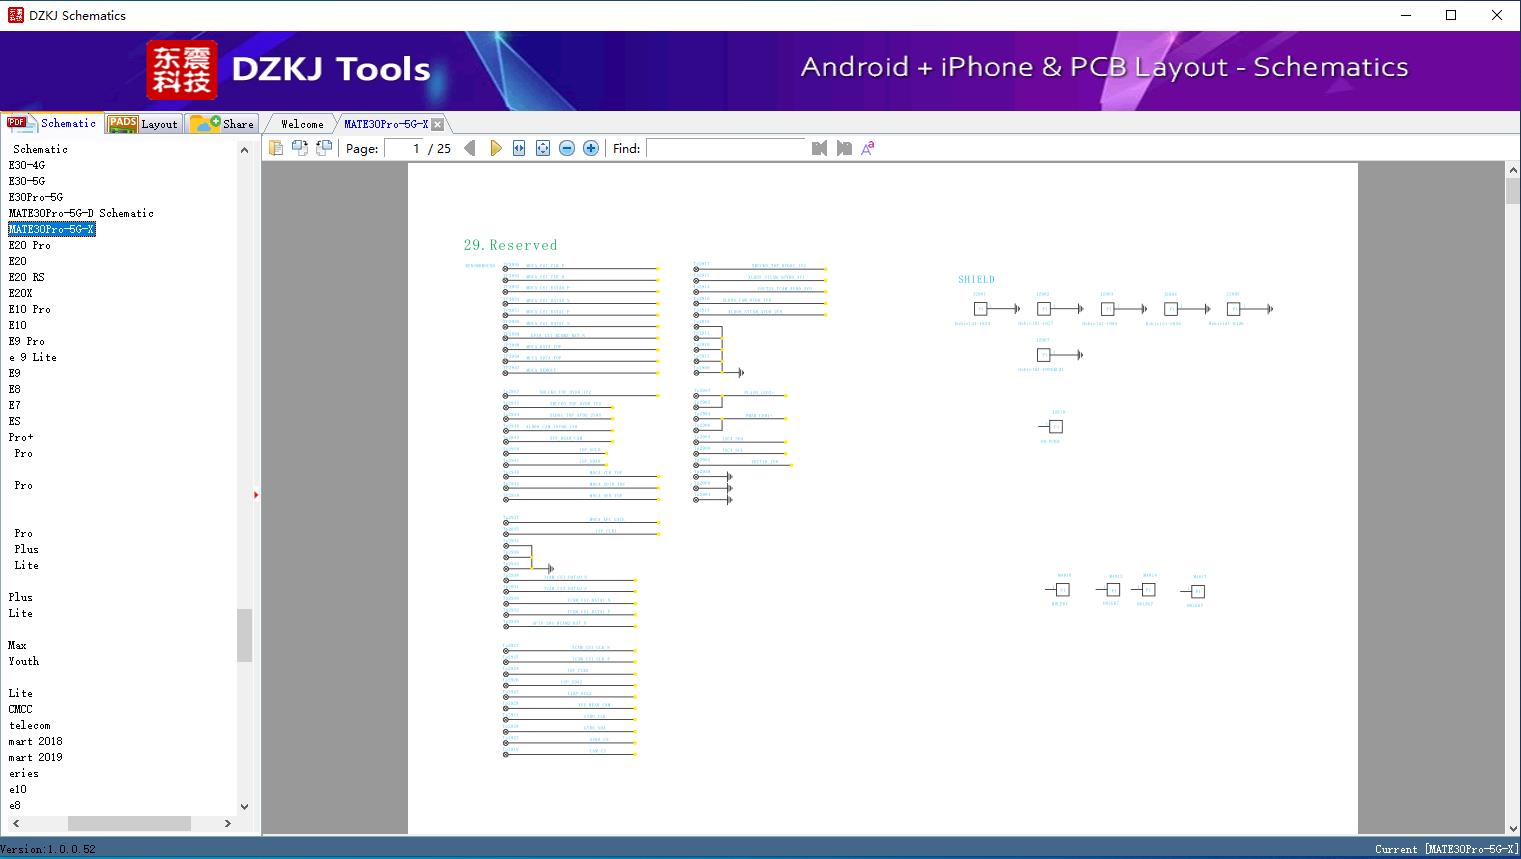Image resolution: width=1521 pixels, height=859 pixels.
Task: Click the find previous match icon
Action: pyautogui.click(x=820, y=148)
